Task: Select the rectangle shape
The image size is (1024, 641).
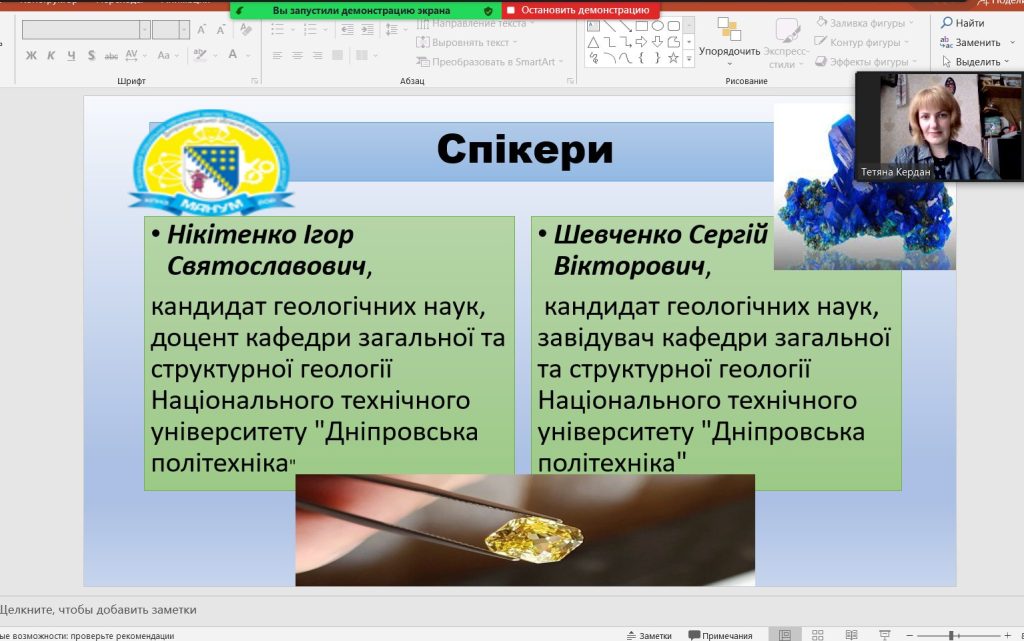Action: (x=641, y=26)
